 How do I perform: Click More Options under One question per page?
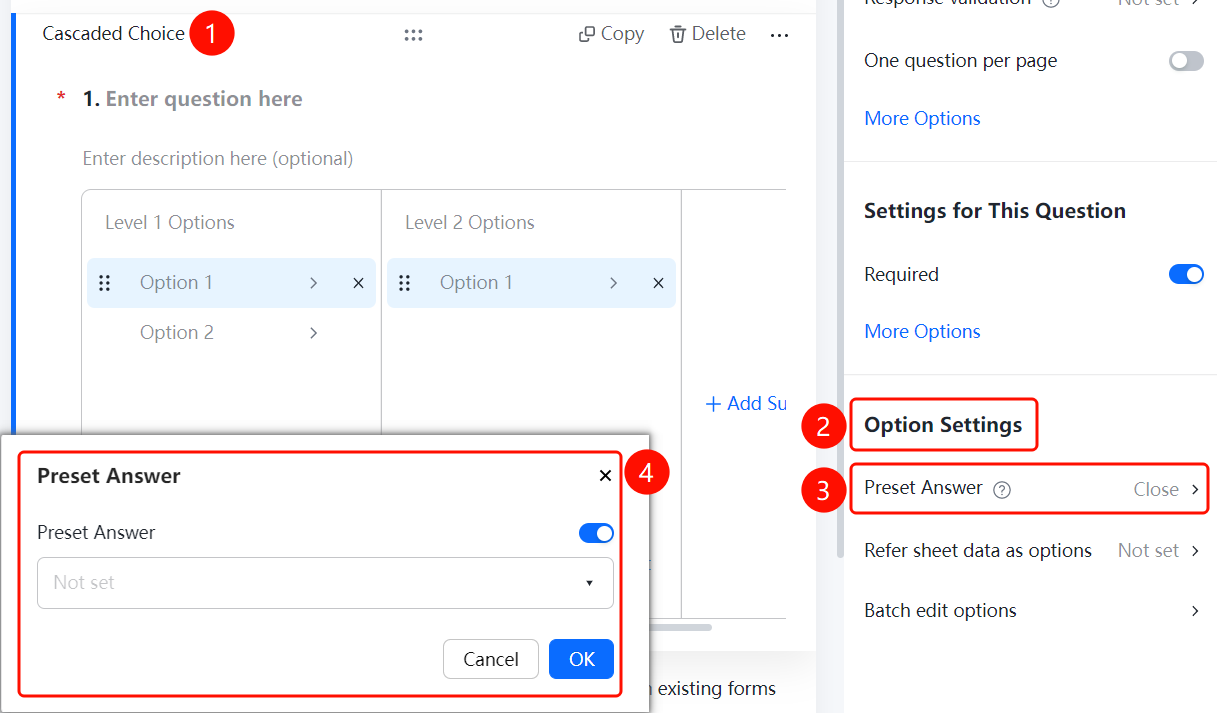click(922, 118)
